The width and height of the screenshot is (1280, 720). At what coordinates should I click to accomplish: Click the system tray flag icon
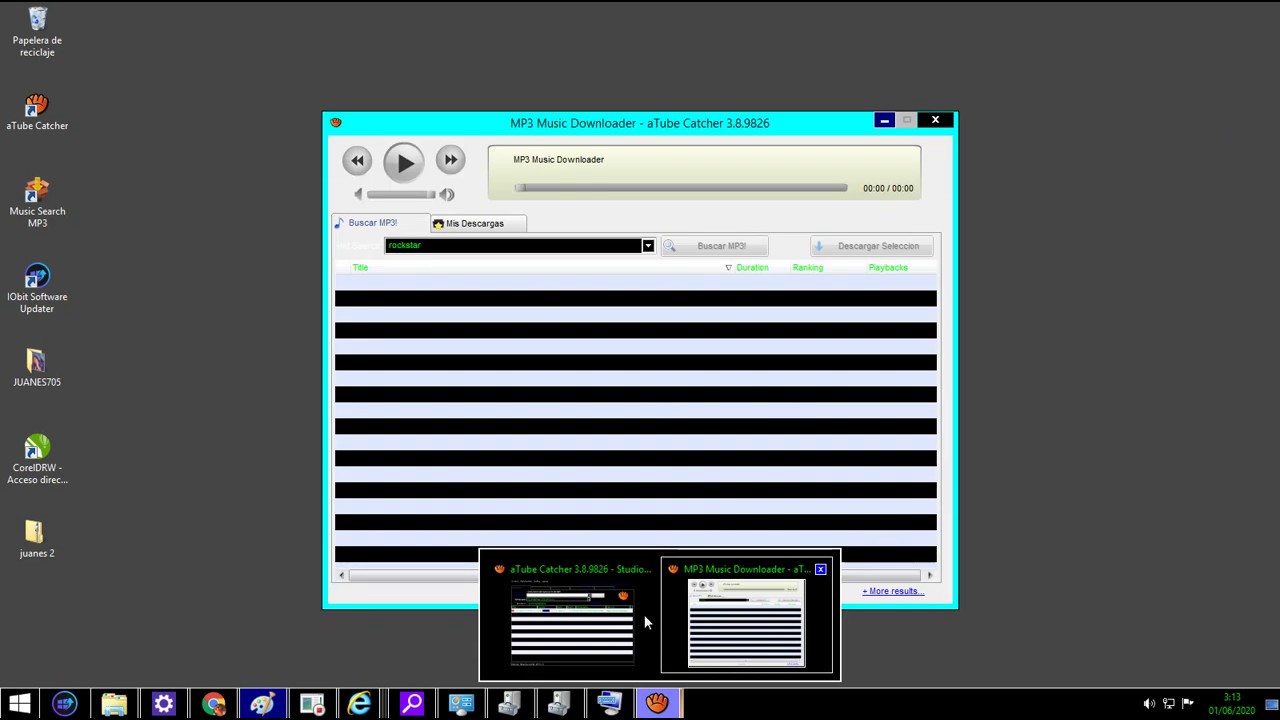1188,704
